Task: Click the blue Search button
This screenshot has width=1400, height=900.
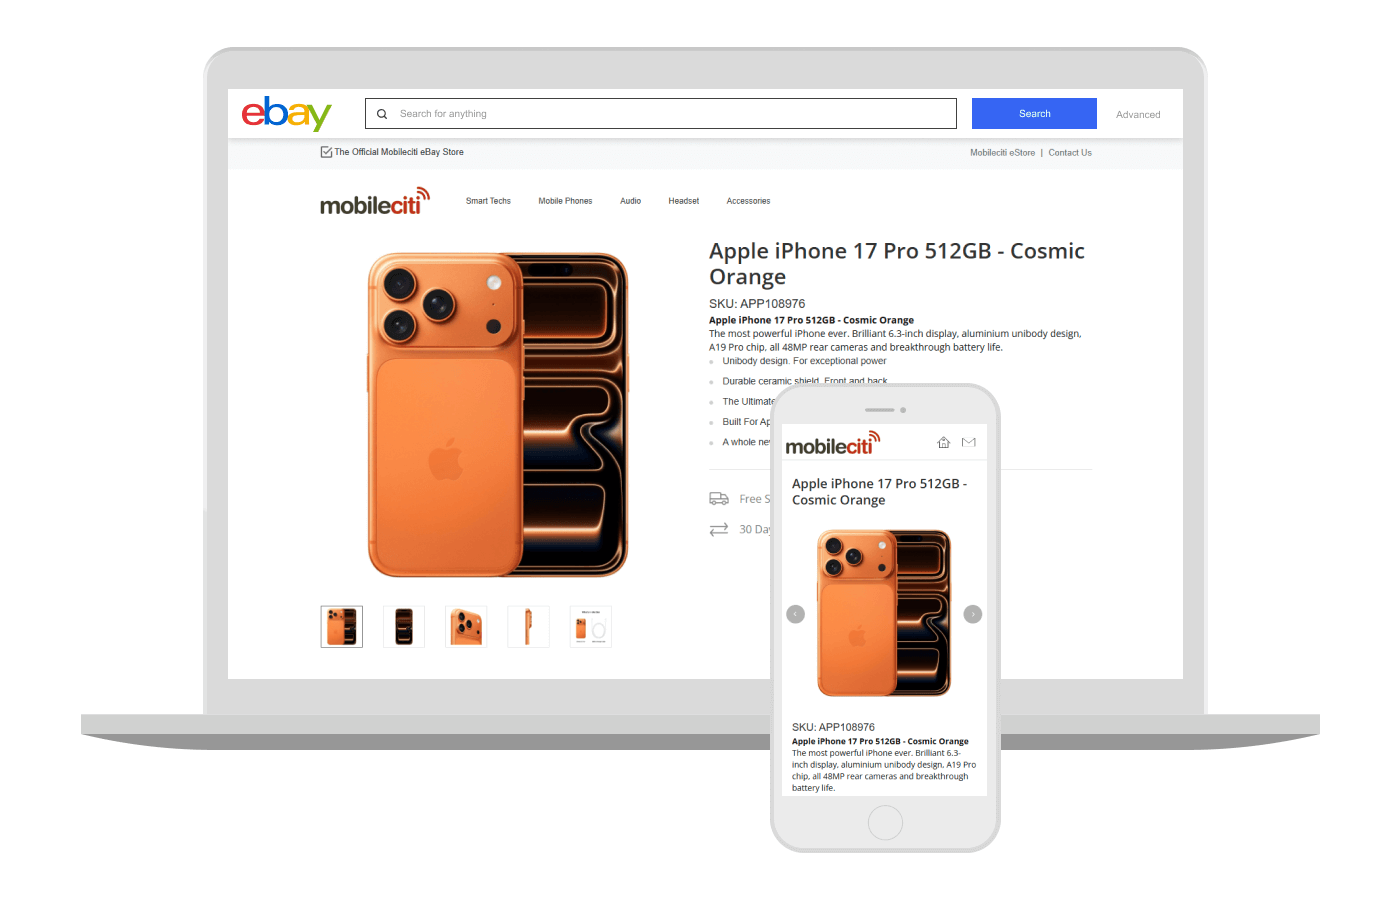Action: coord(1034,113)
